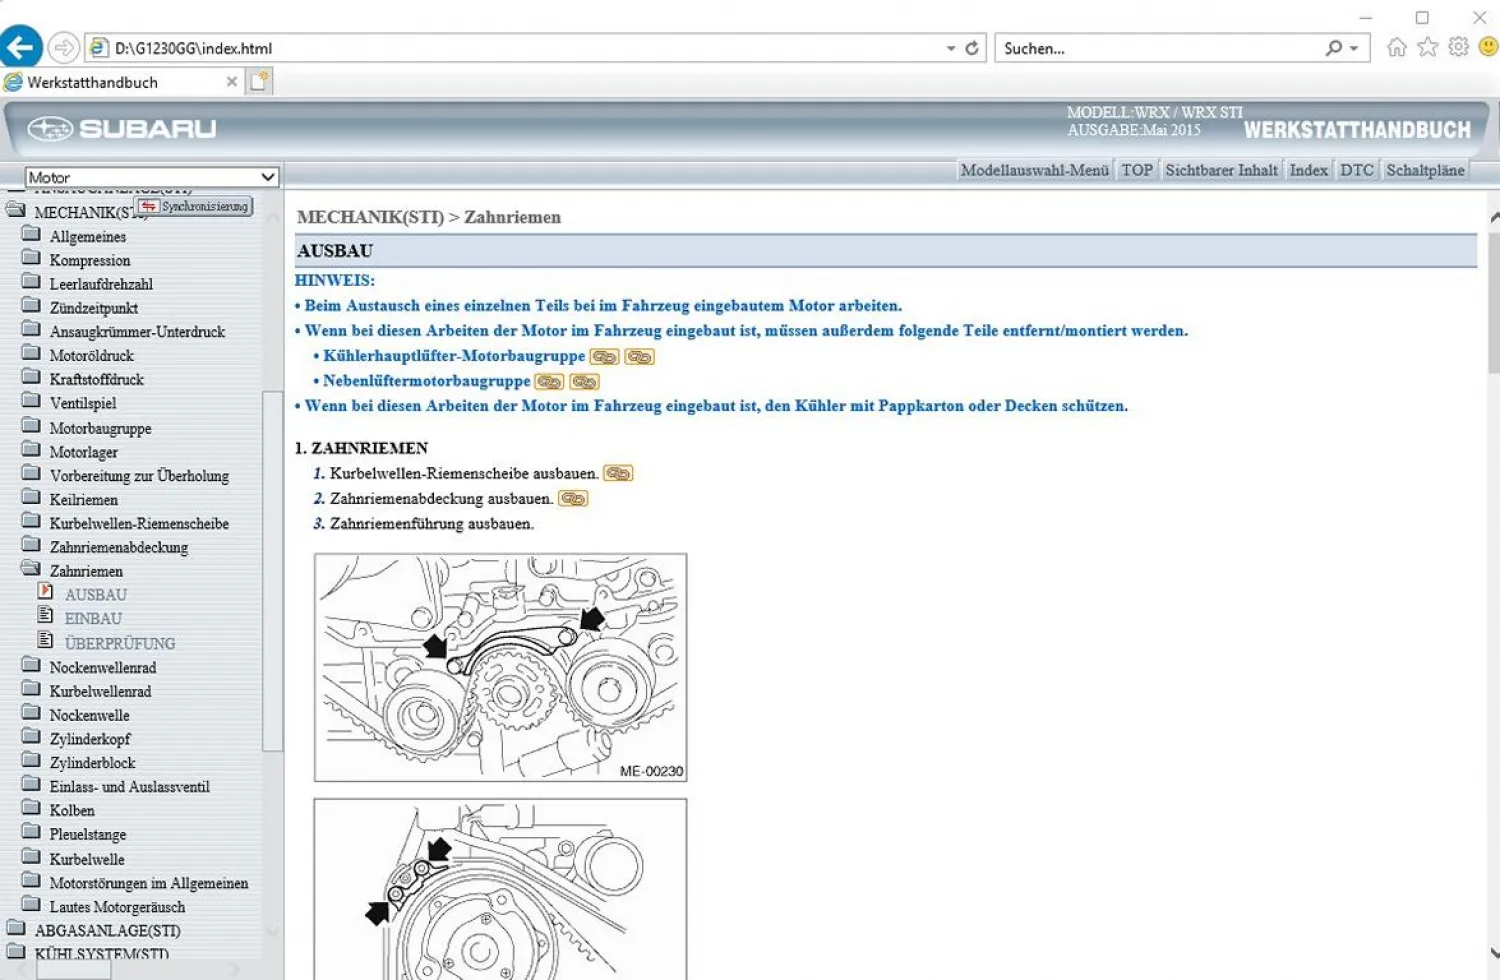Click the Subaru logo

click(53, 128)
